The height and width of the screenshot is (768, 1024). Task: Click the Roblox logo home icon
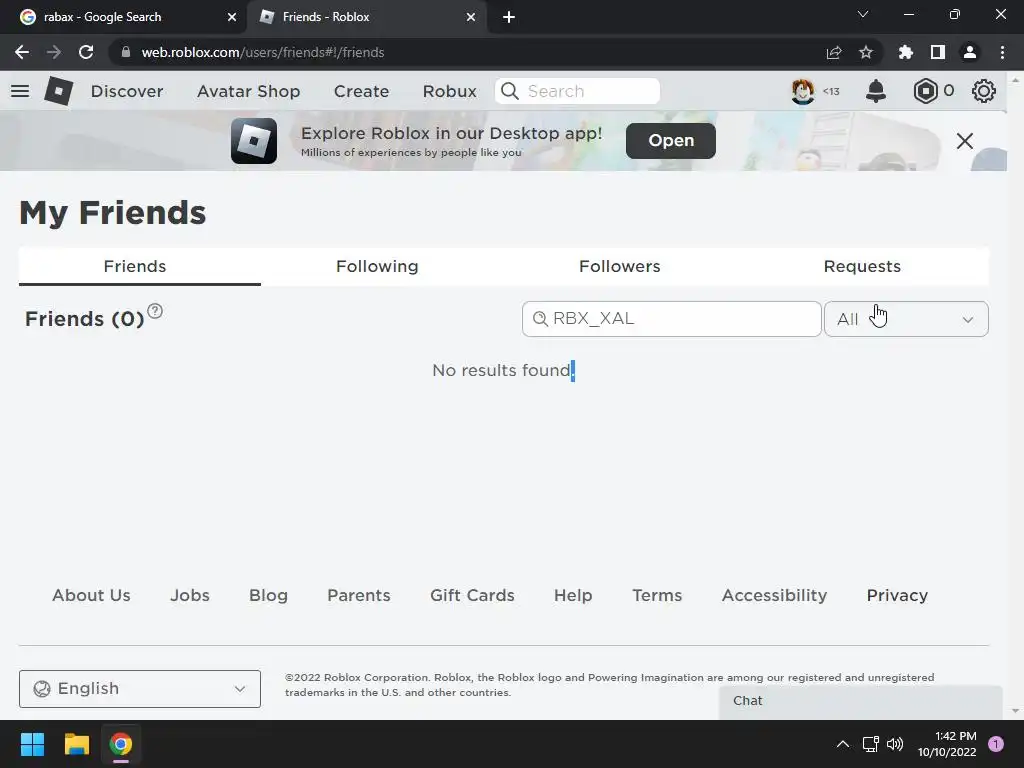[58, 91]
